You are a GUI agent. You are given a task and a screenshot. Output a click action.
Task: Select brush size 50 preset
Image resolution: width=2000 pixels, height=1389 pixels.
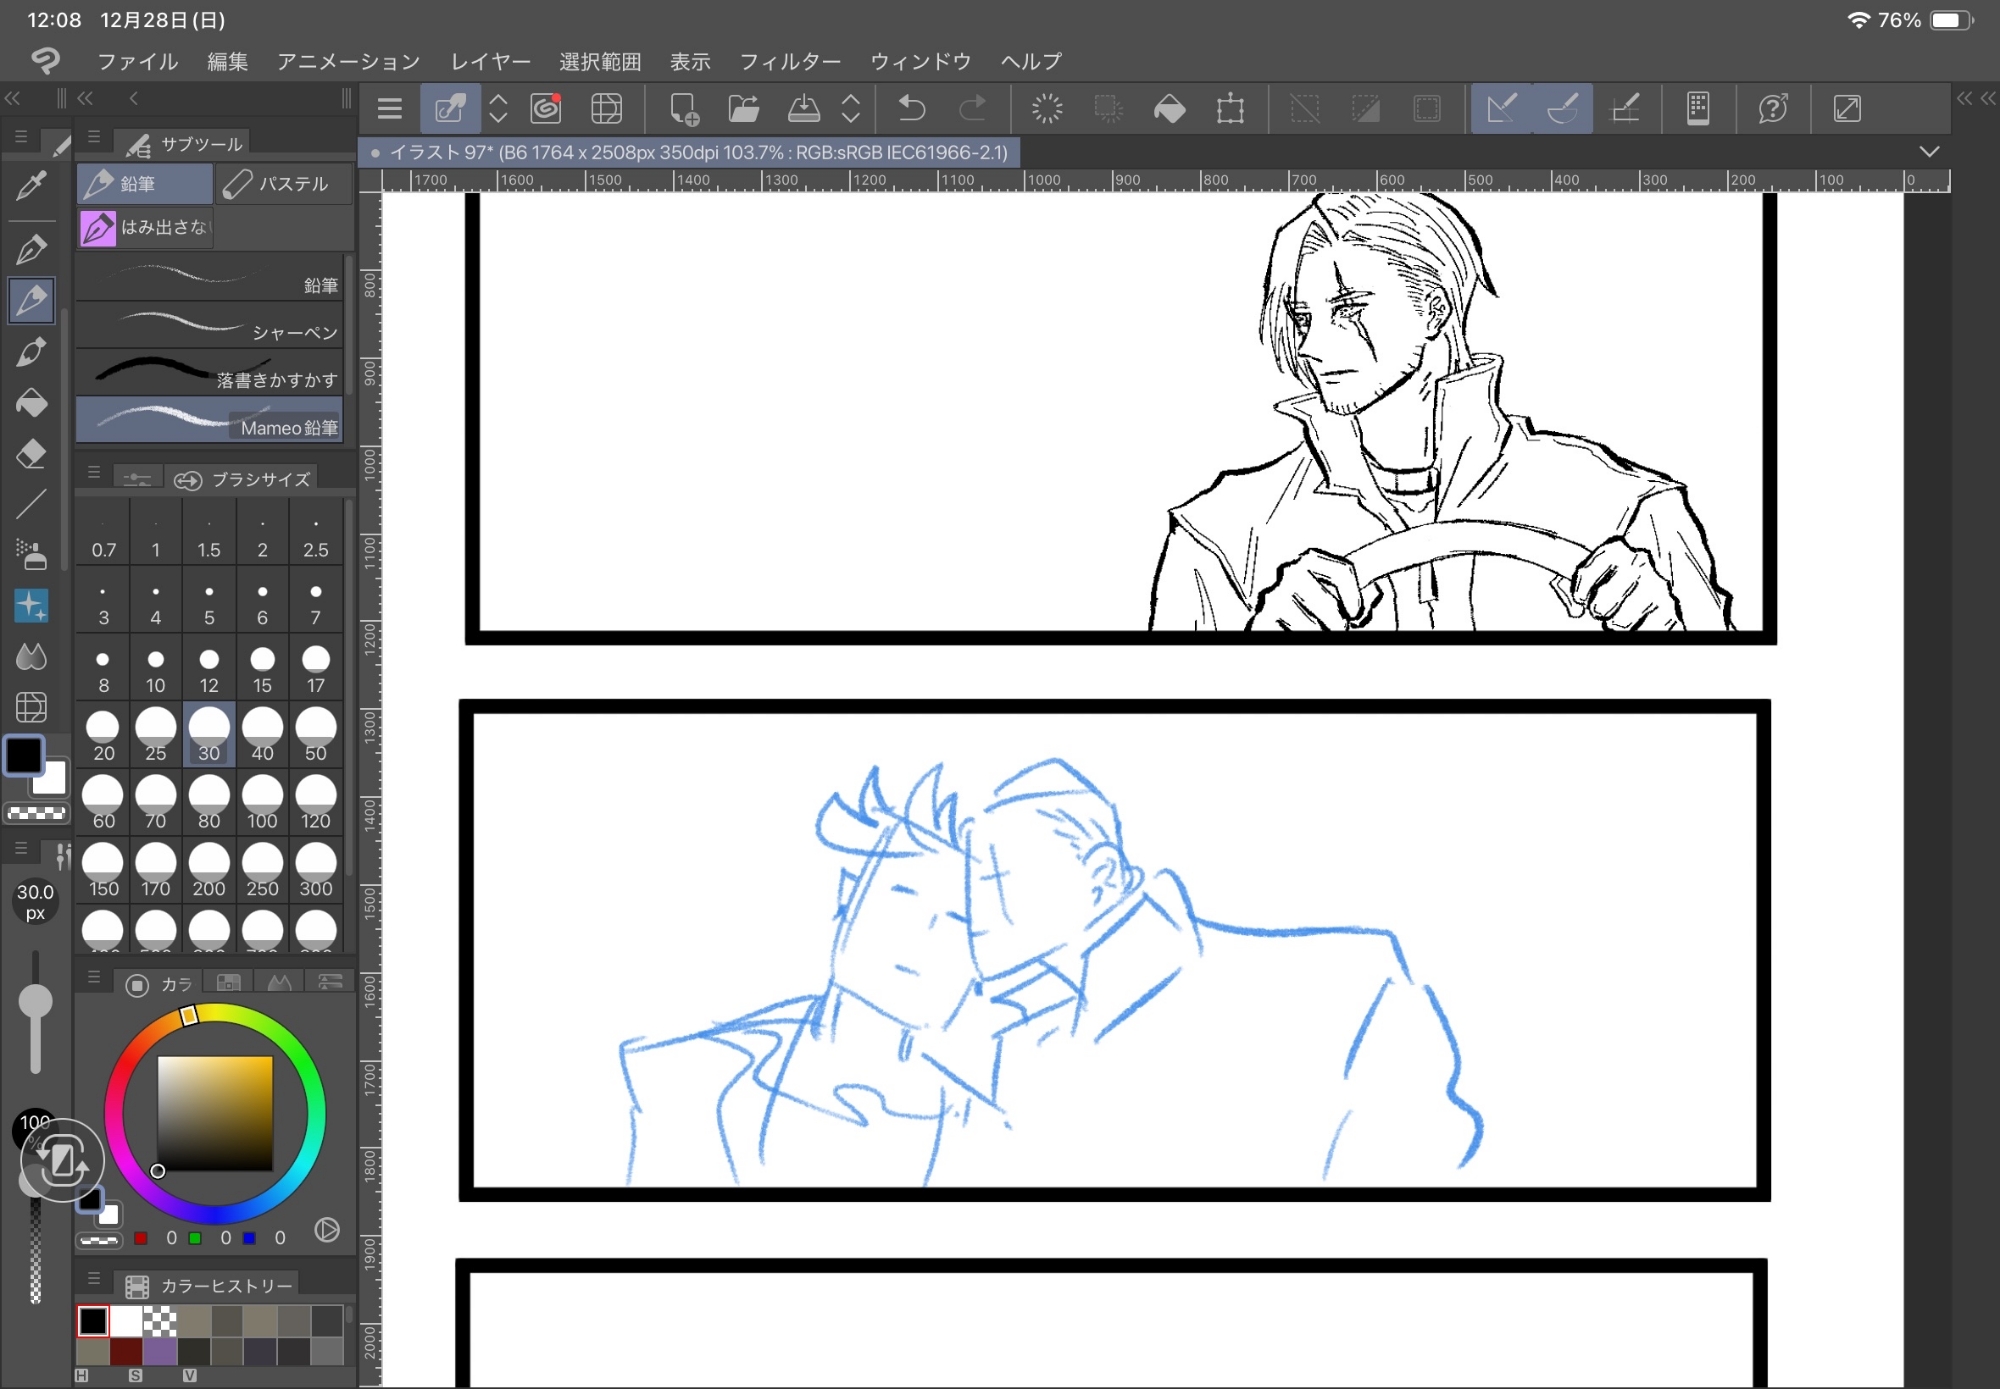pyautogui.click(x=315, y=735)
